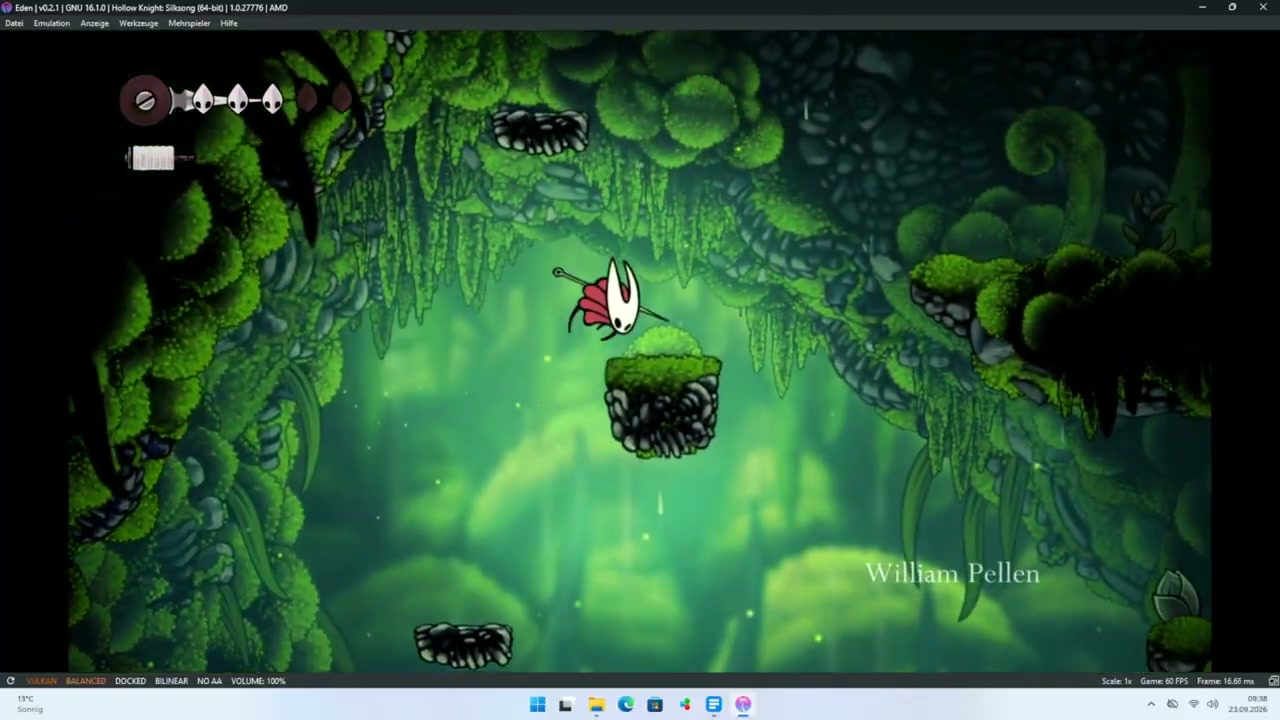The image size is (1280, 720).
Task: Open the weather widget showing 13°C Sonnig
Action: tap(30, 704)
